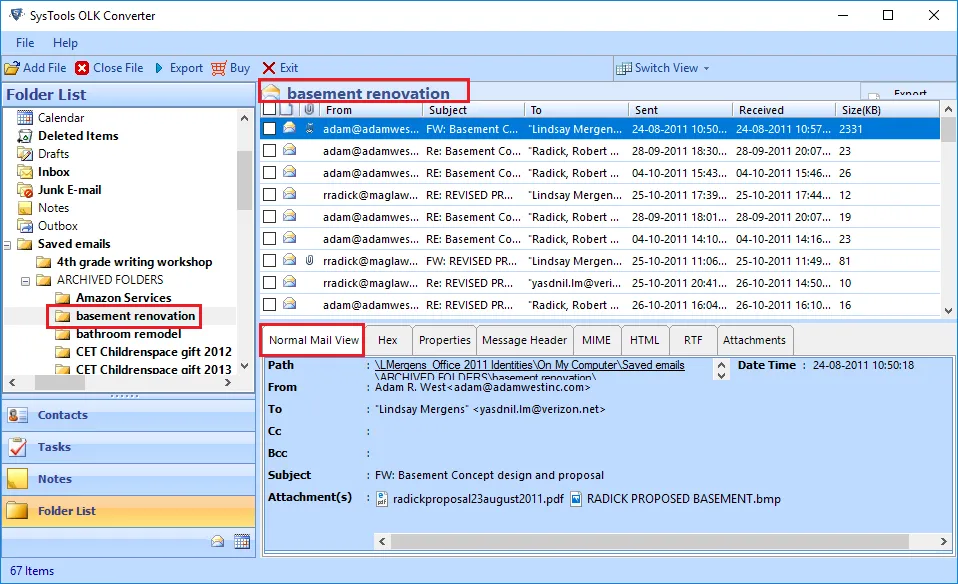
Task: Open the radickproposal23august2011.pdf attachment icon
Action: click(382, 499)
